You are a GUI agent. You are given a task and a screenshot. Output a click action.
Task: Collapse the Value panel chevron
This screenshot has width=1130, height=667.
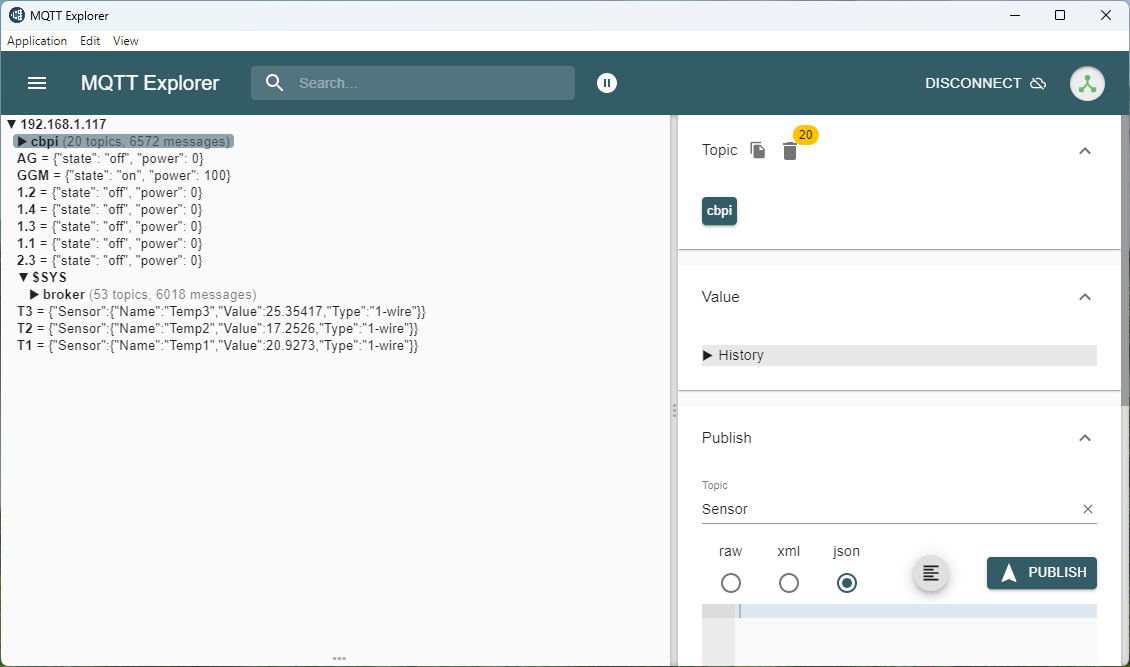(x=1085, y=297)
